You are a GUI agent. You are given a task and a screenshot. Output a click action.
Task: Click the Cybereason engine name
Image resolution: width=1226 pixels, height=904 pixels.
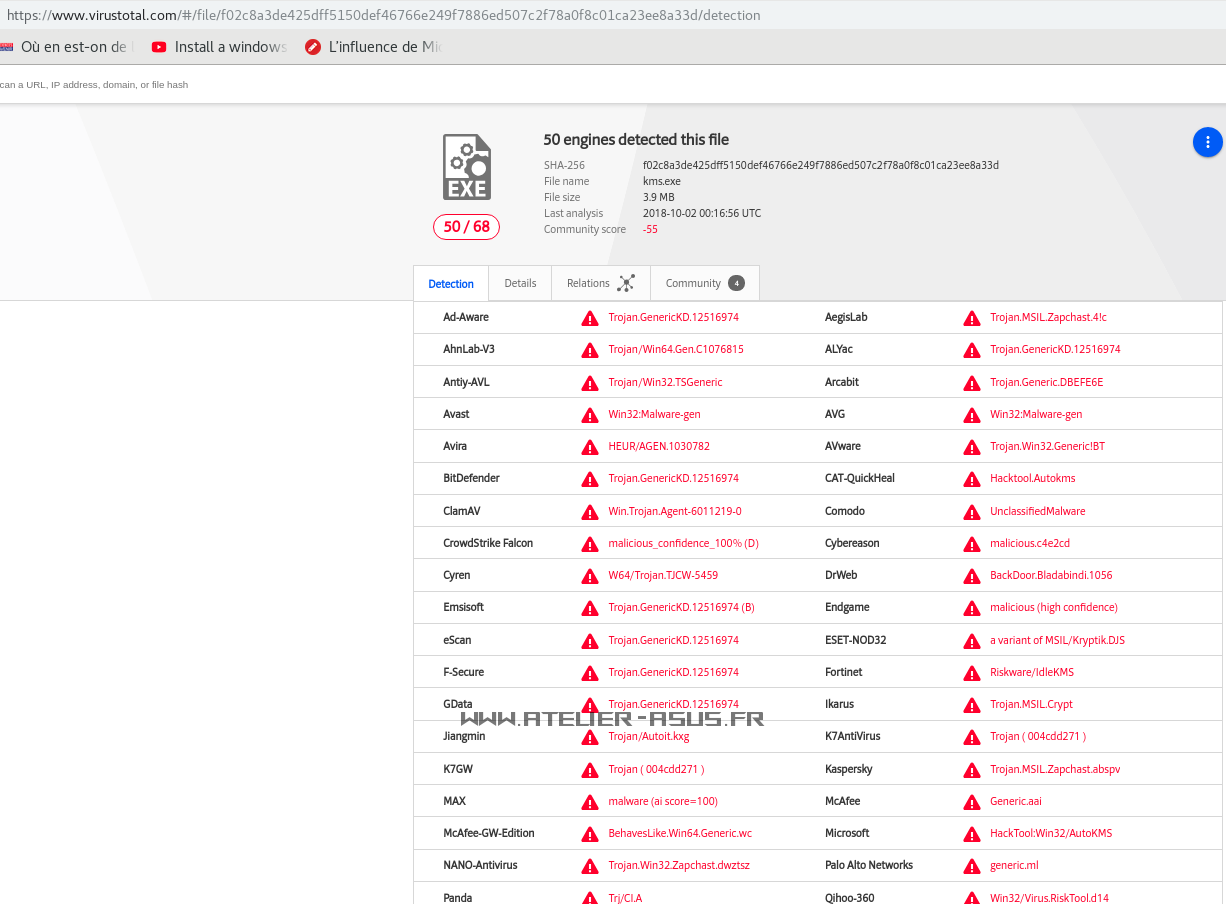tap(852, 543)
